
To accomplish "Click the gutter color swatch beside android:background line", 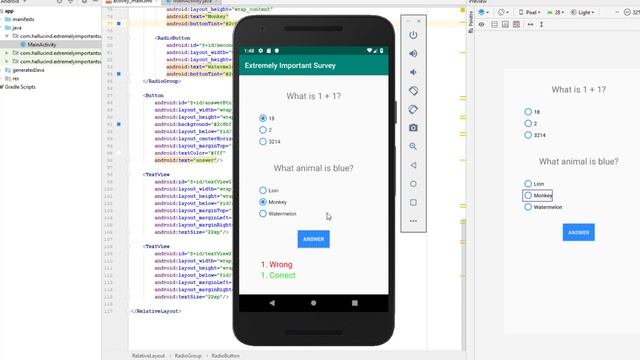I will [119, 124].
